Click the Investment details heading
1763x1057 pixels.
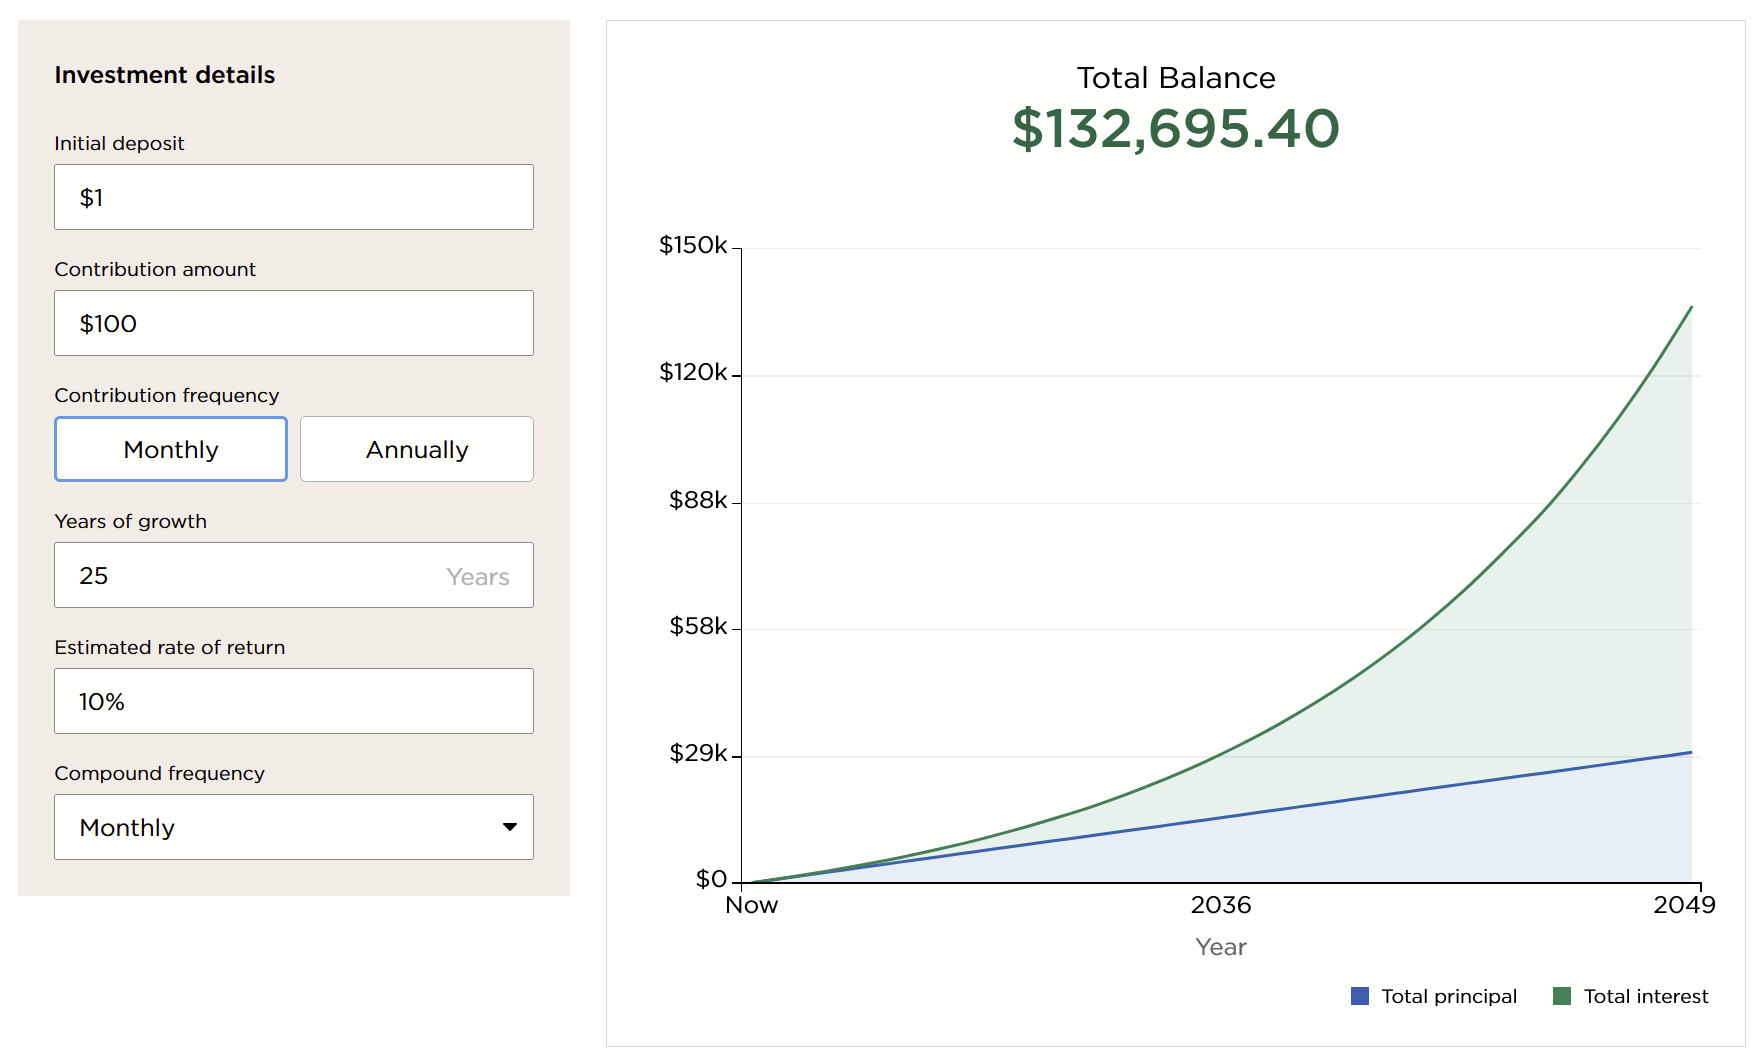pos(165,75)
